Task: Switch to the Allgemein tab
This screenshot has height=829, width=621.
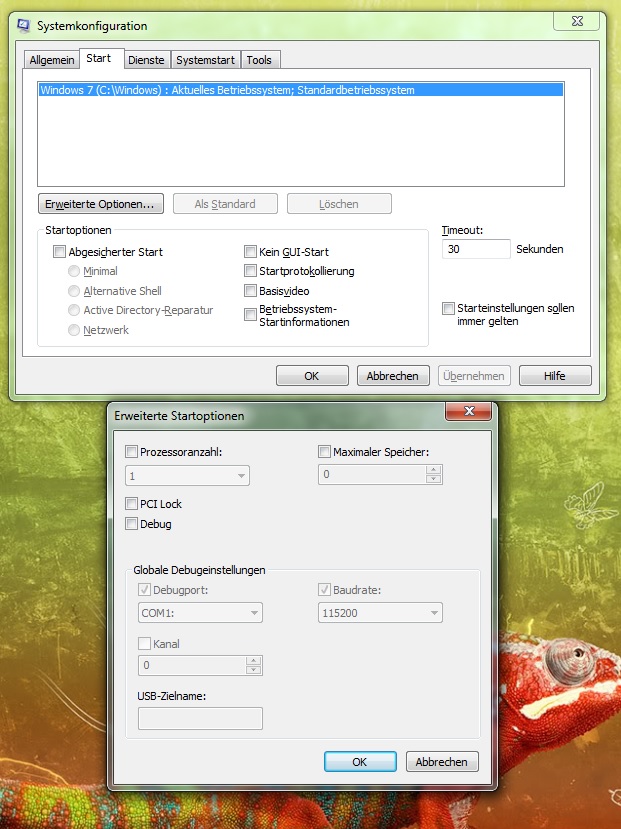Action: (x=52, y=60)
